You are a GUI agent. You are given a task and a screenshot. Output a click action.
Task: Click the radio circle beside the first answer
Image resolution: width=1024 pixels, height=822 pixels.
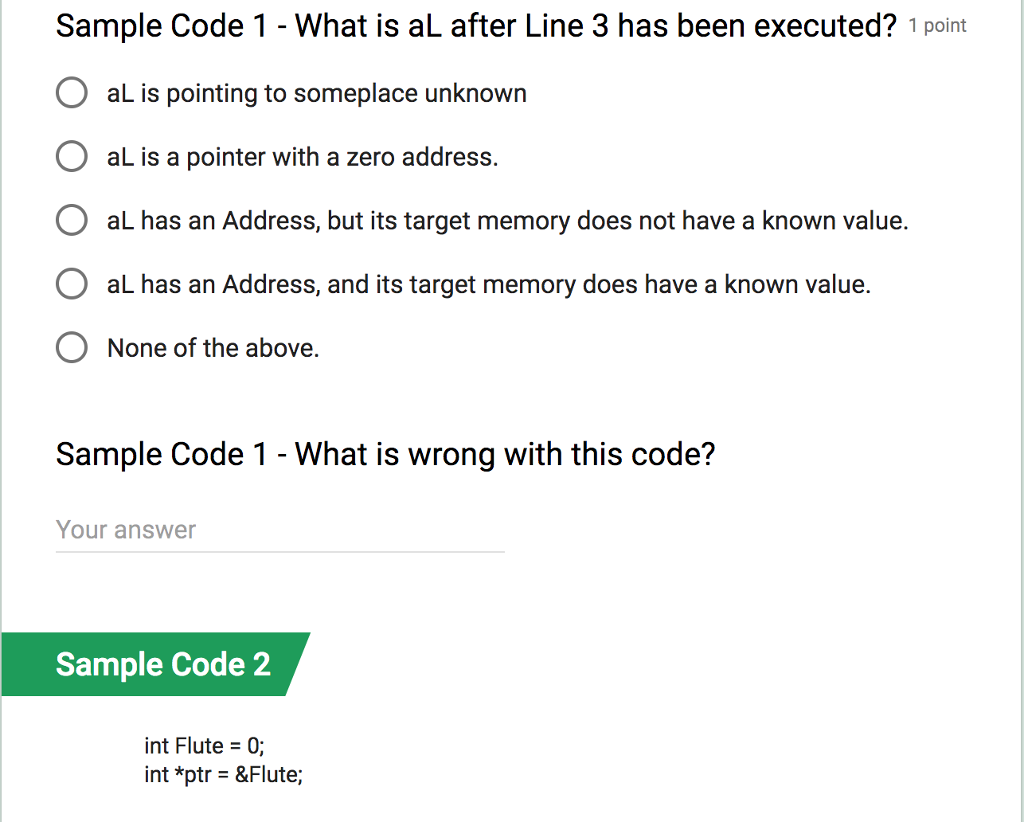coord(71,92)
